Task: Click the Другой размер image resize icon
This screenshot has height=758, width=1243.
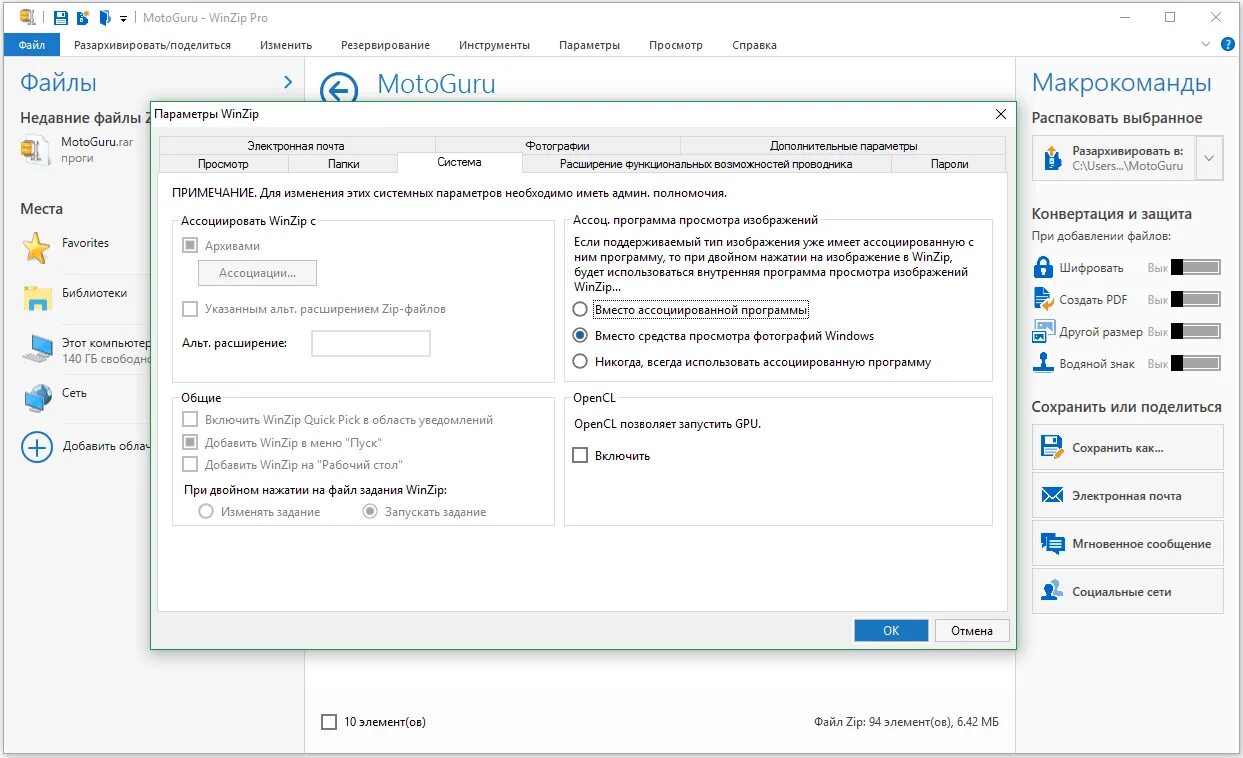Action: click(x=1044, y=331)
